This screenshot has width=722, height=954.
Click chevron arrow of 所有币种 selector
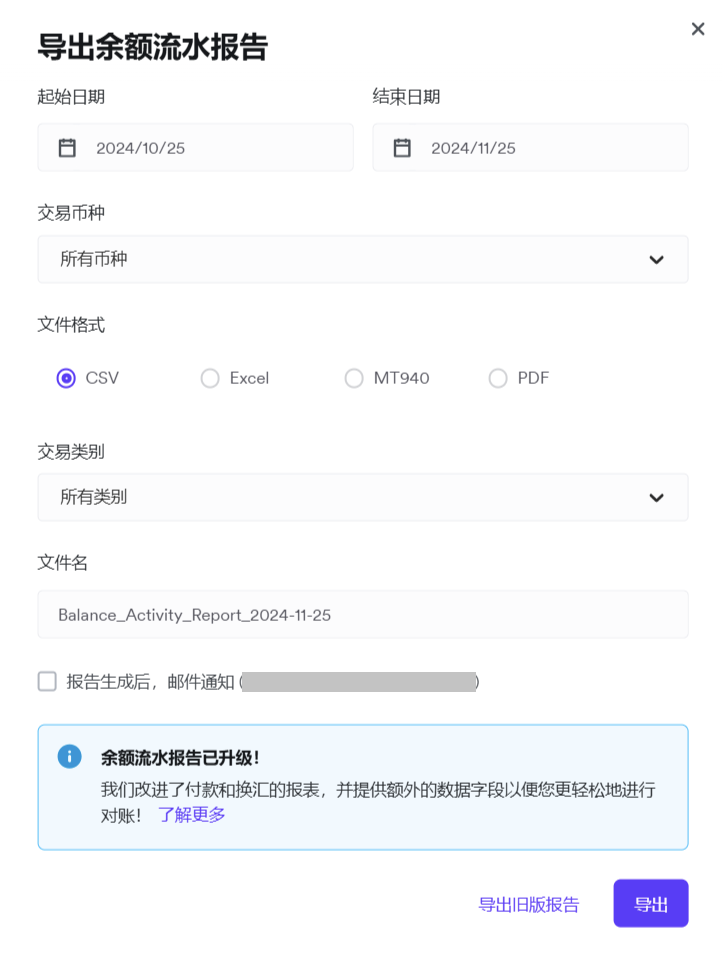pos(656,259)
